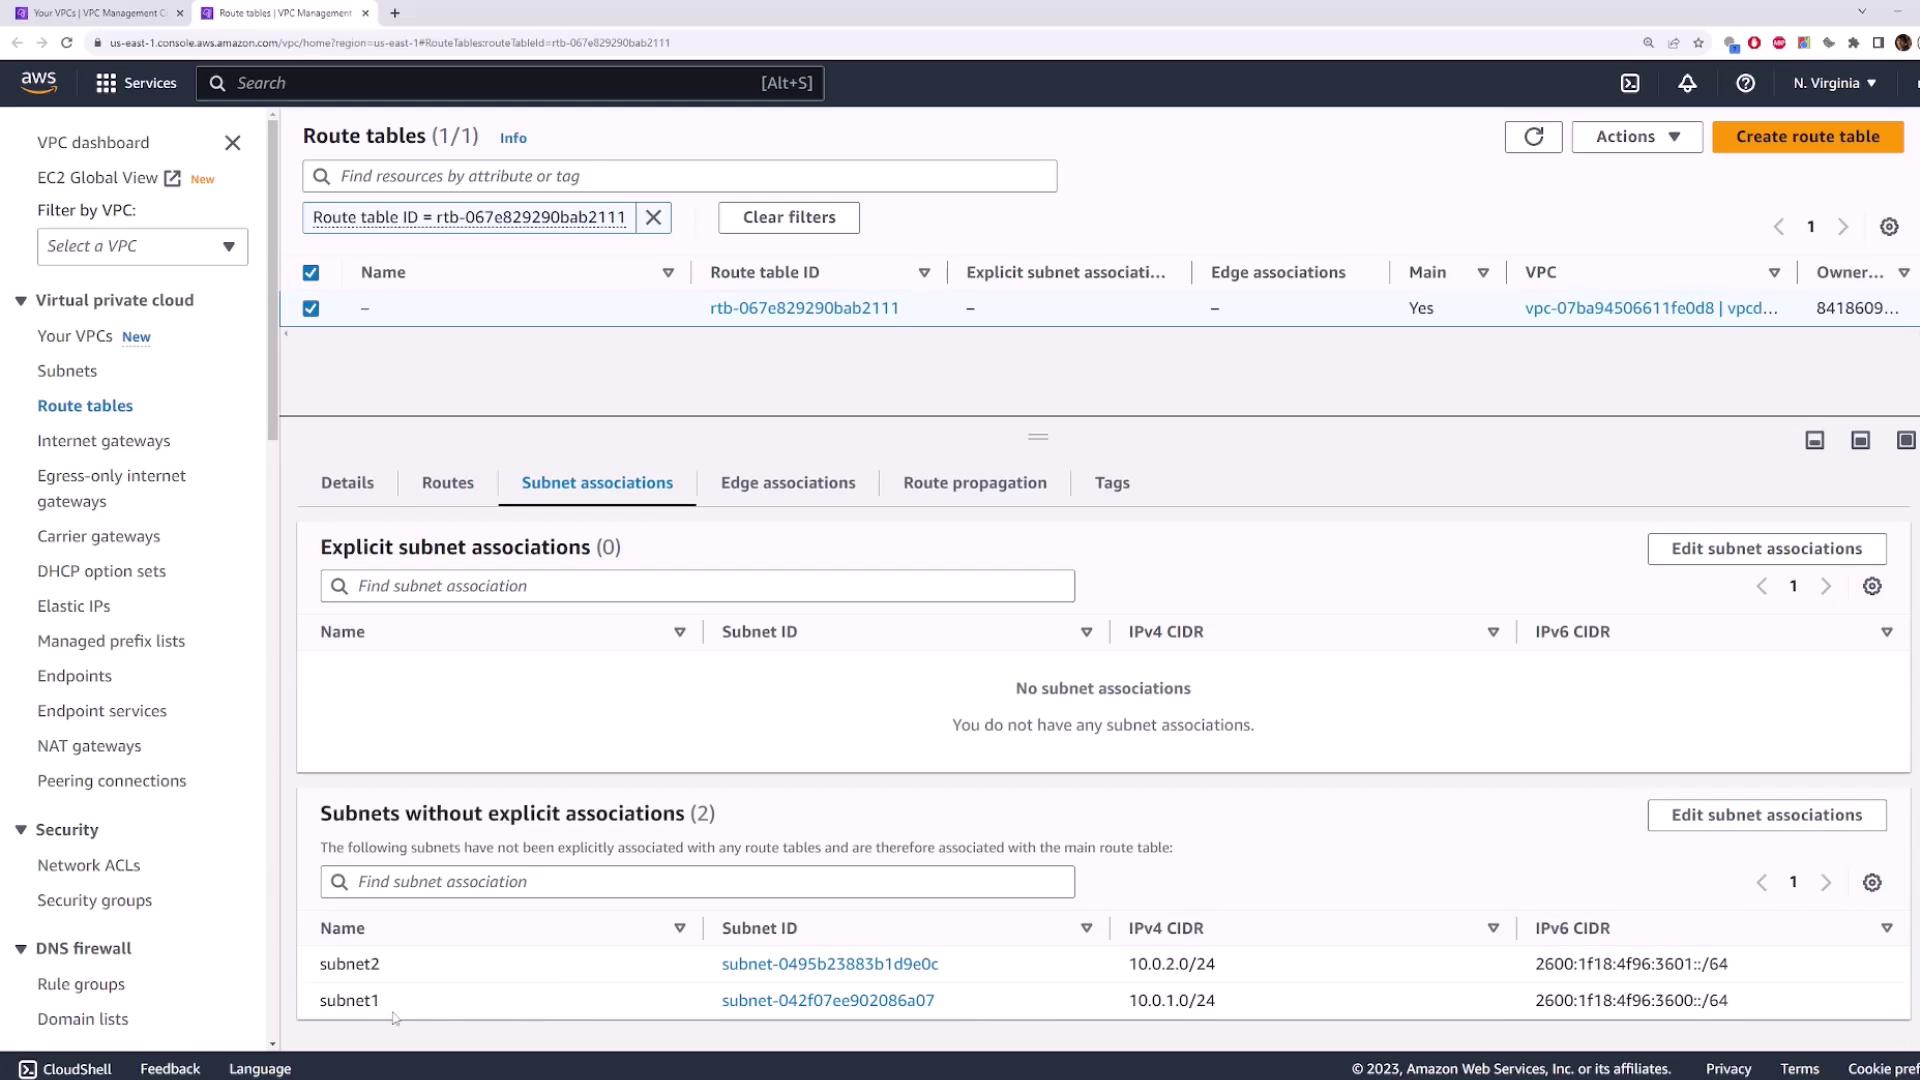
Task: Click the help question mark icon
Action: [x=1745, y=83]
